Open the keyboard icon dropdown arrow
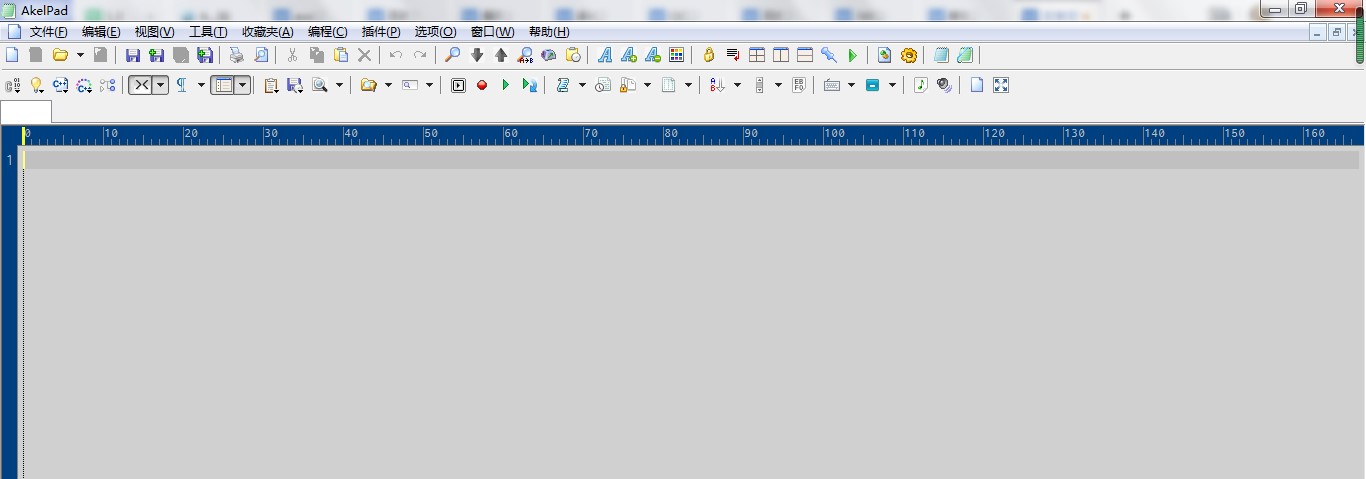 (851, 85)
